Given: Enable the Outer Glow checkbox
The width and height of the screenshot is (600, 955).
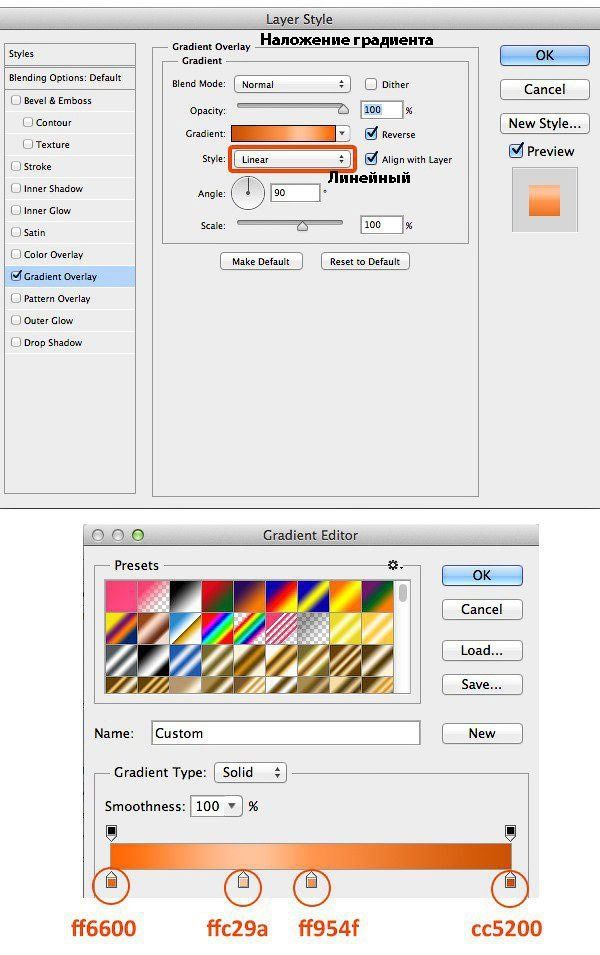Looking at the screenshot, I should click(x=16, y=320).
